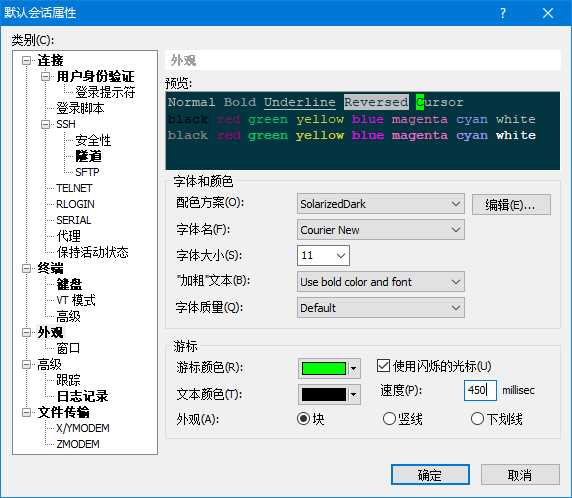Select 代理 in the tree
Viewport: 572px width, 498px height.
point(69,236)
